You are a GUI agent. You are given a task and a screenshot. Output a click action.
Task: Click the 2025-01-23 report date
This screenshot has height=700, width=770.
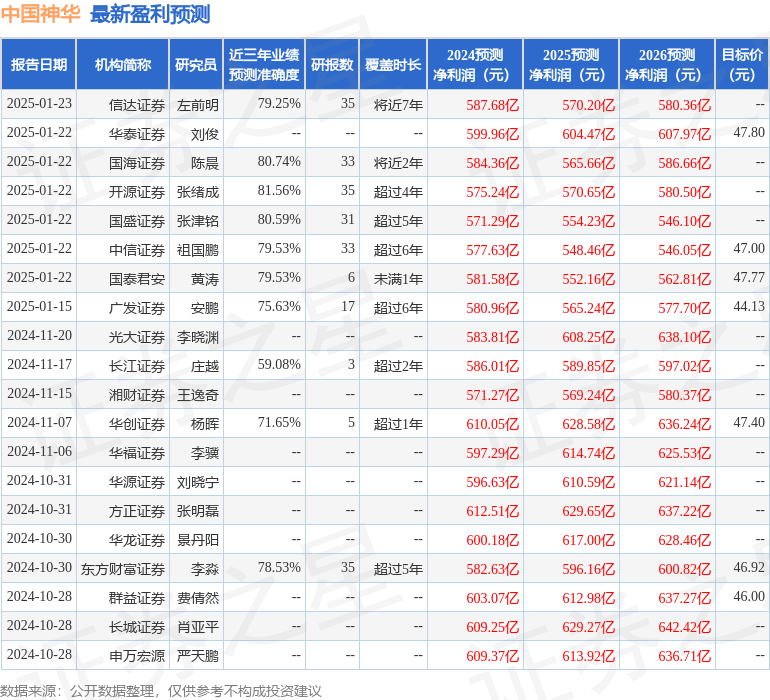coord(39,104)
